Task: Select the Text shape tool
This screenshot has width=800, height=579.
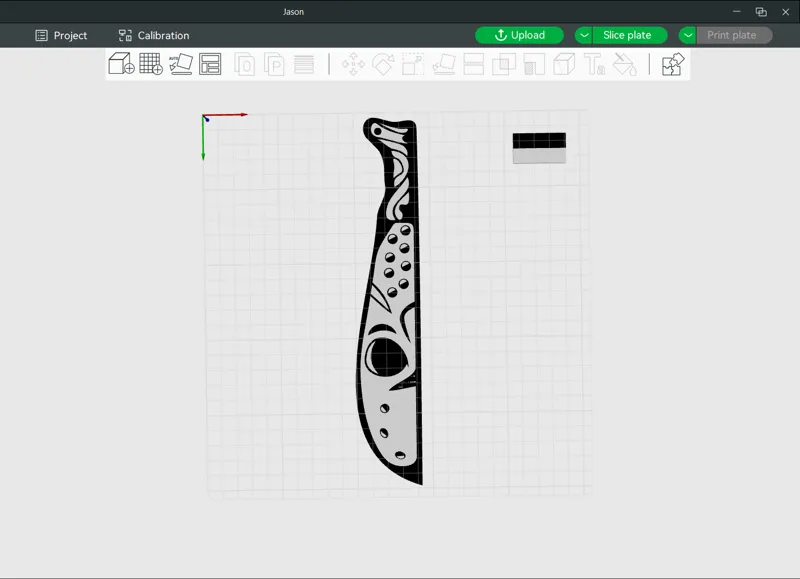Action: 594,65
